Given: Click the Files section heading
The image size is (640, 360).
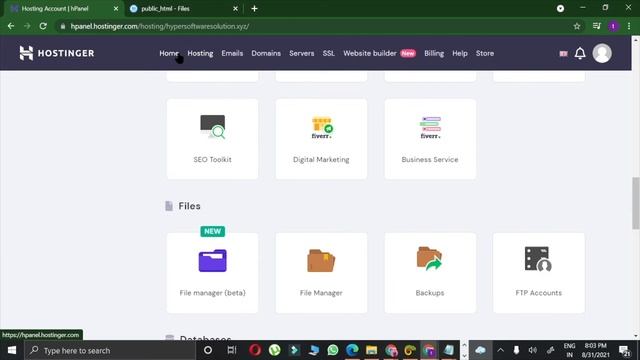Looking at the screenshot, I should 189,206.
